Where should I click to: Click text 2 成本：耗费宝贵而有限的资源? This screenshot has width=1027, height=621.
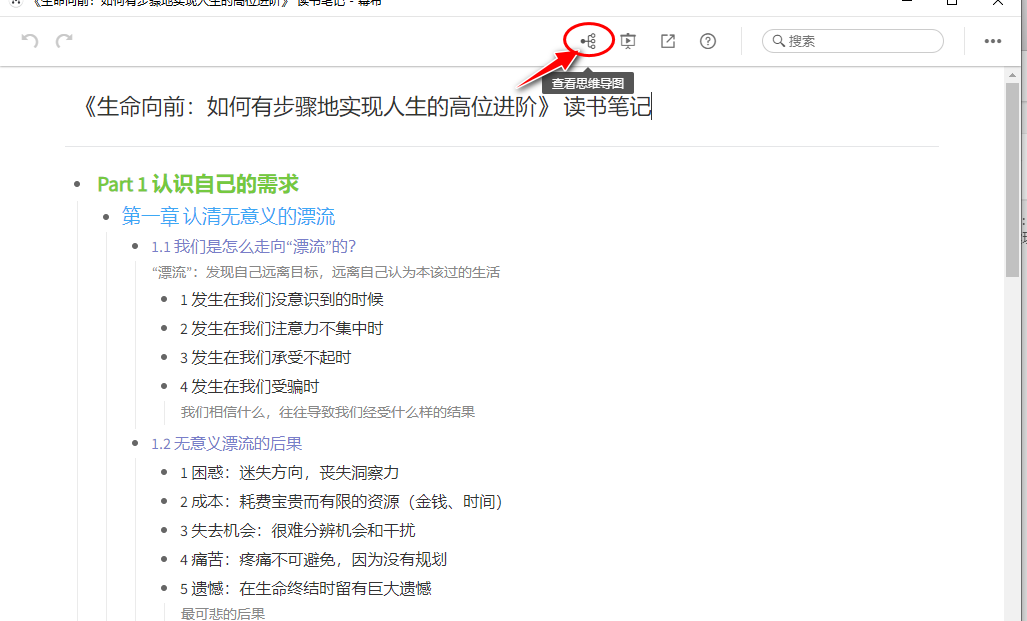pyautogui.click(x=342, y=502)
